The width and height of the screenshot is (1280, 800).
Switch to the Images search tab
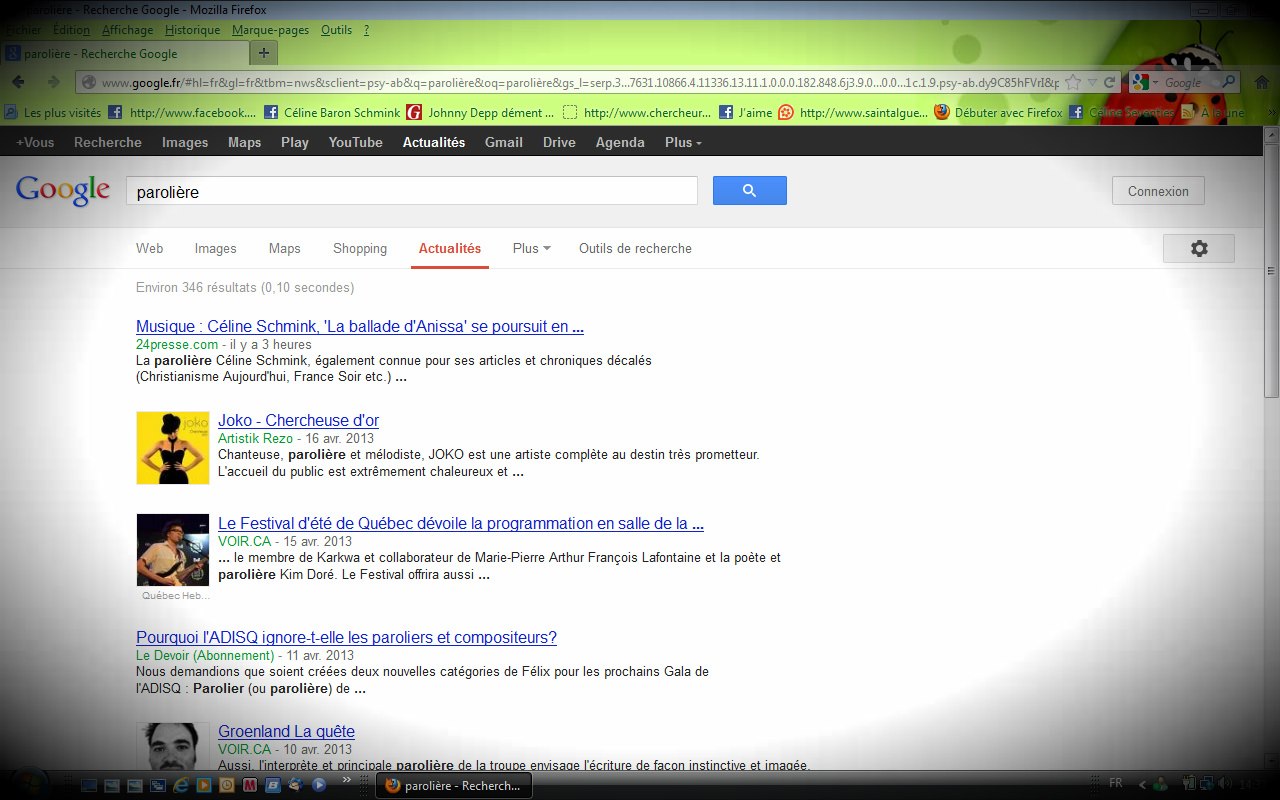coord(215,249)
